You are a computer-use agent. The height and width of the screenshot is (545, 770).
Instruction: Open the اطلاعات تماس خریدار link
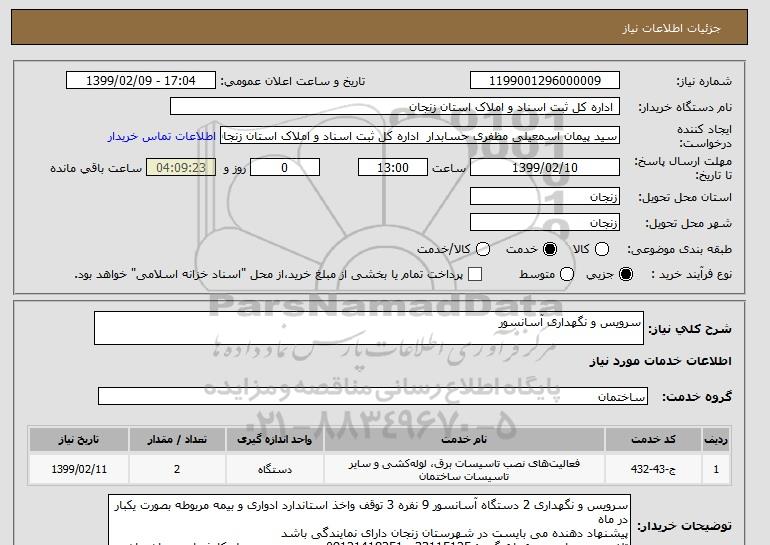(x=162, y=136)
